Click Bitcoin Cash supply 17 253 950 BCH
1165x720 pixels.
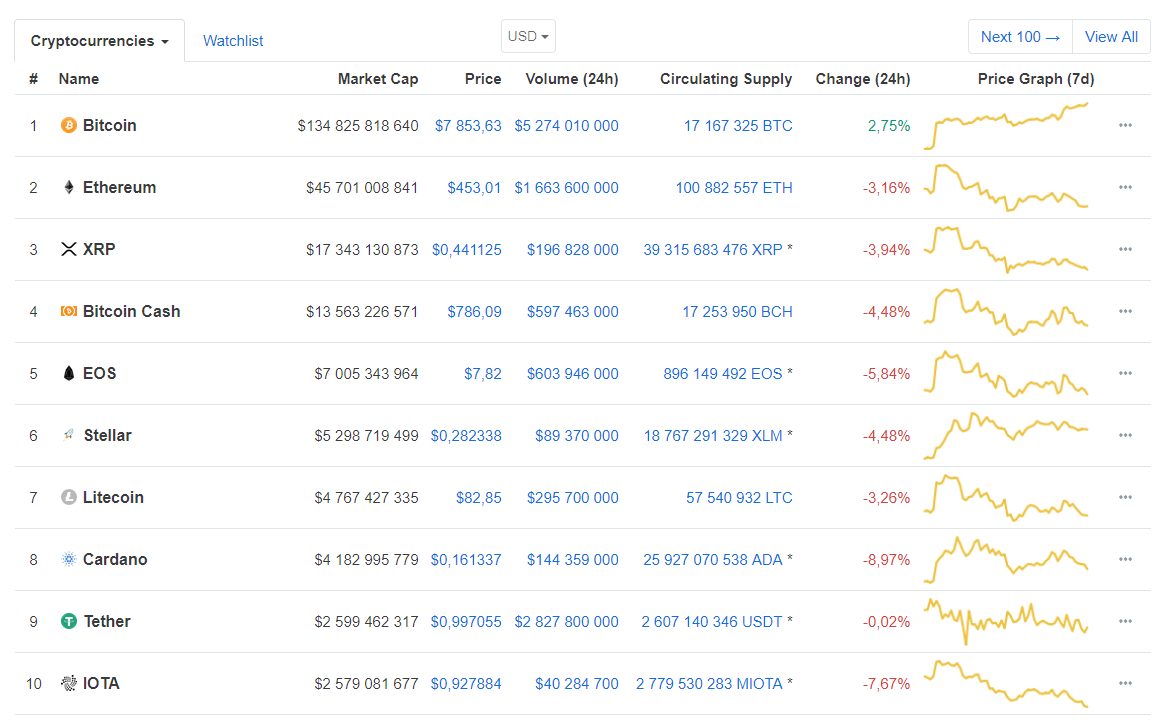[737, 312]
